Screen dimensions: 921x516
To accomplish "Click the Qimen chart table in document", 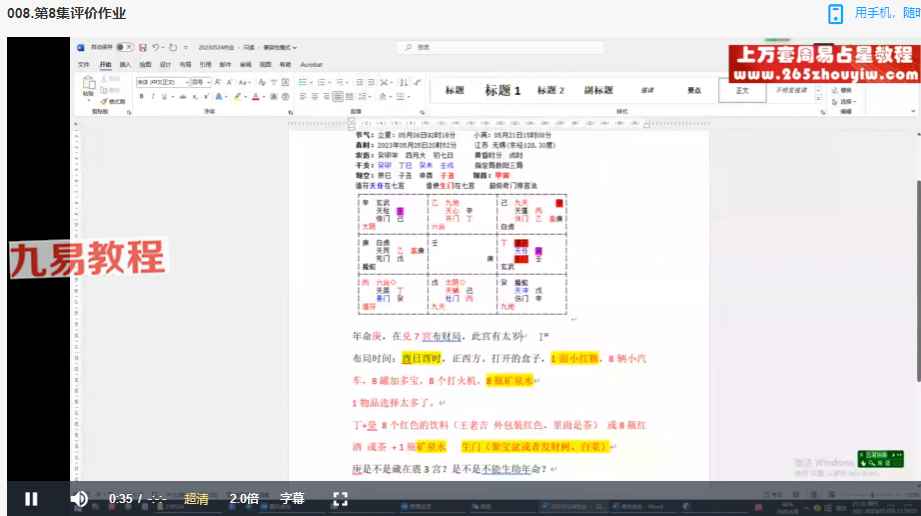I will point(462,254).
